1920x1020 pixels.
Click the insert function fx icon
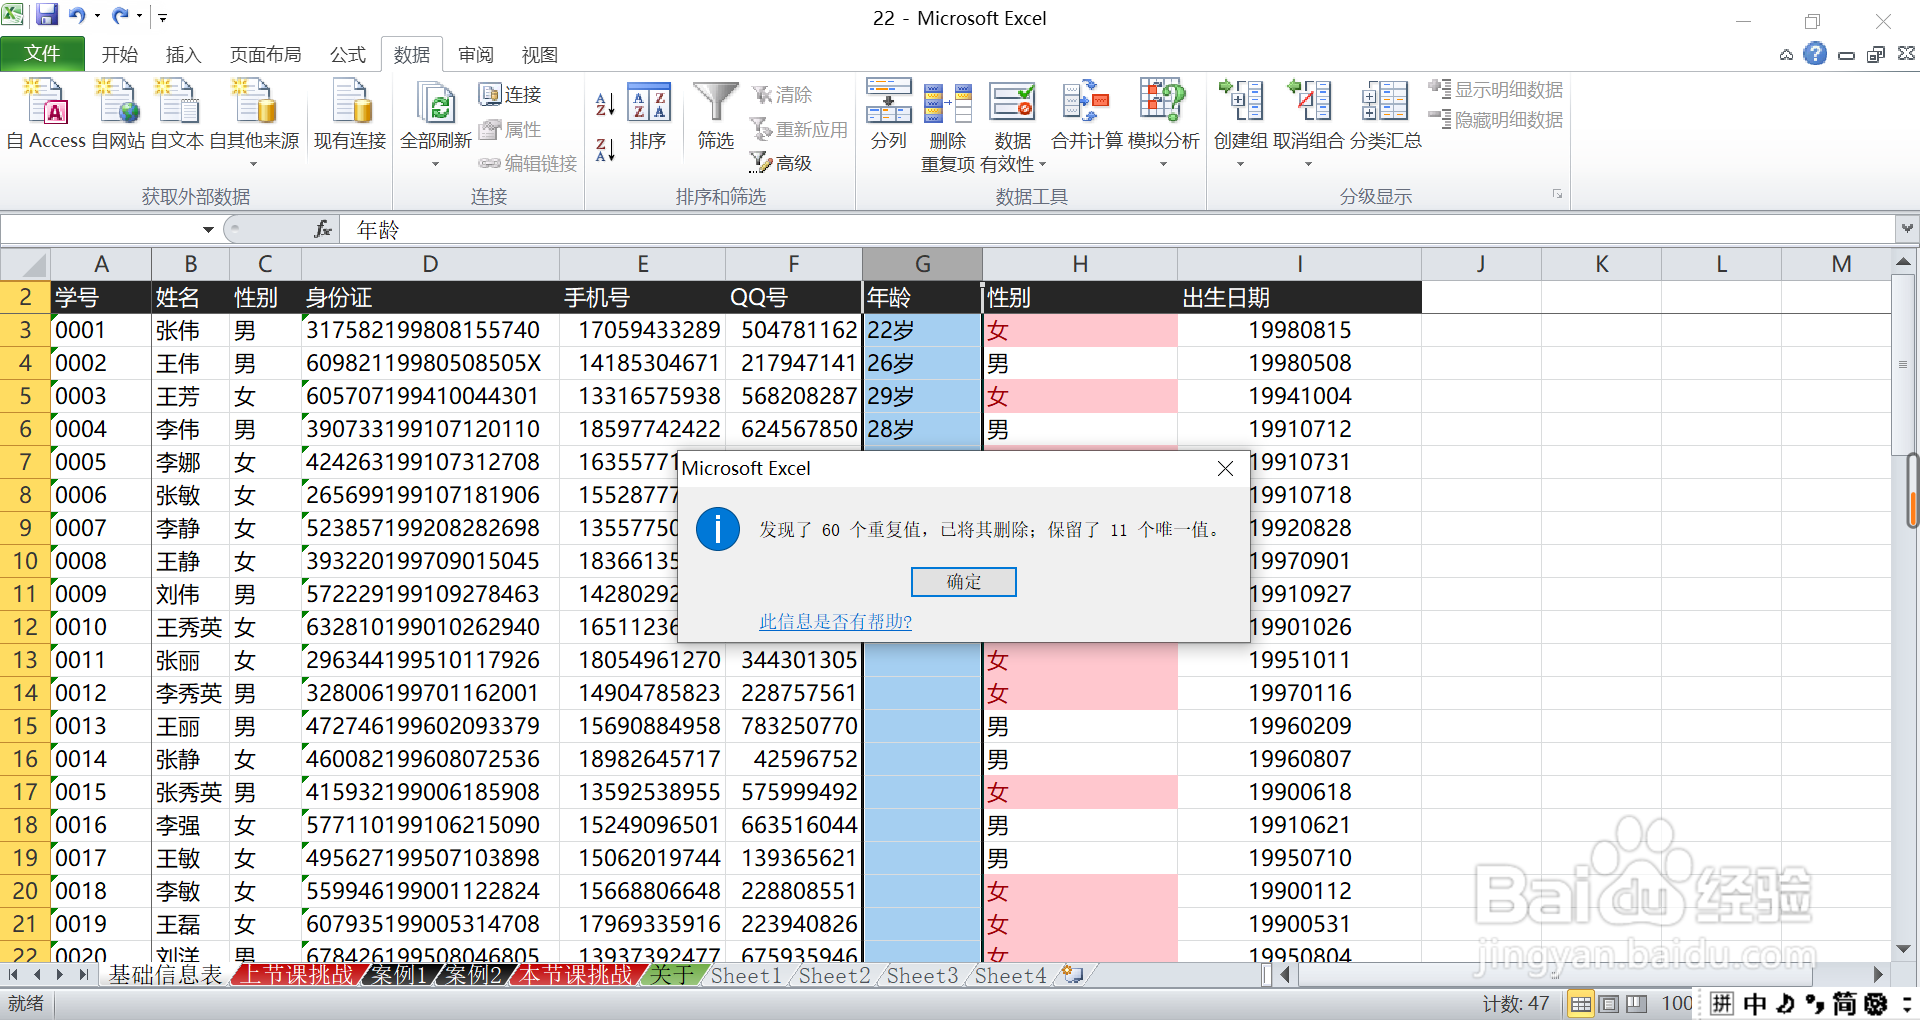point(323,229)
